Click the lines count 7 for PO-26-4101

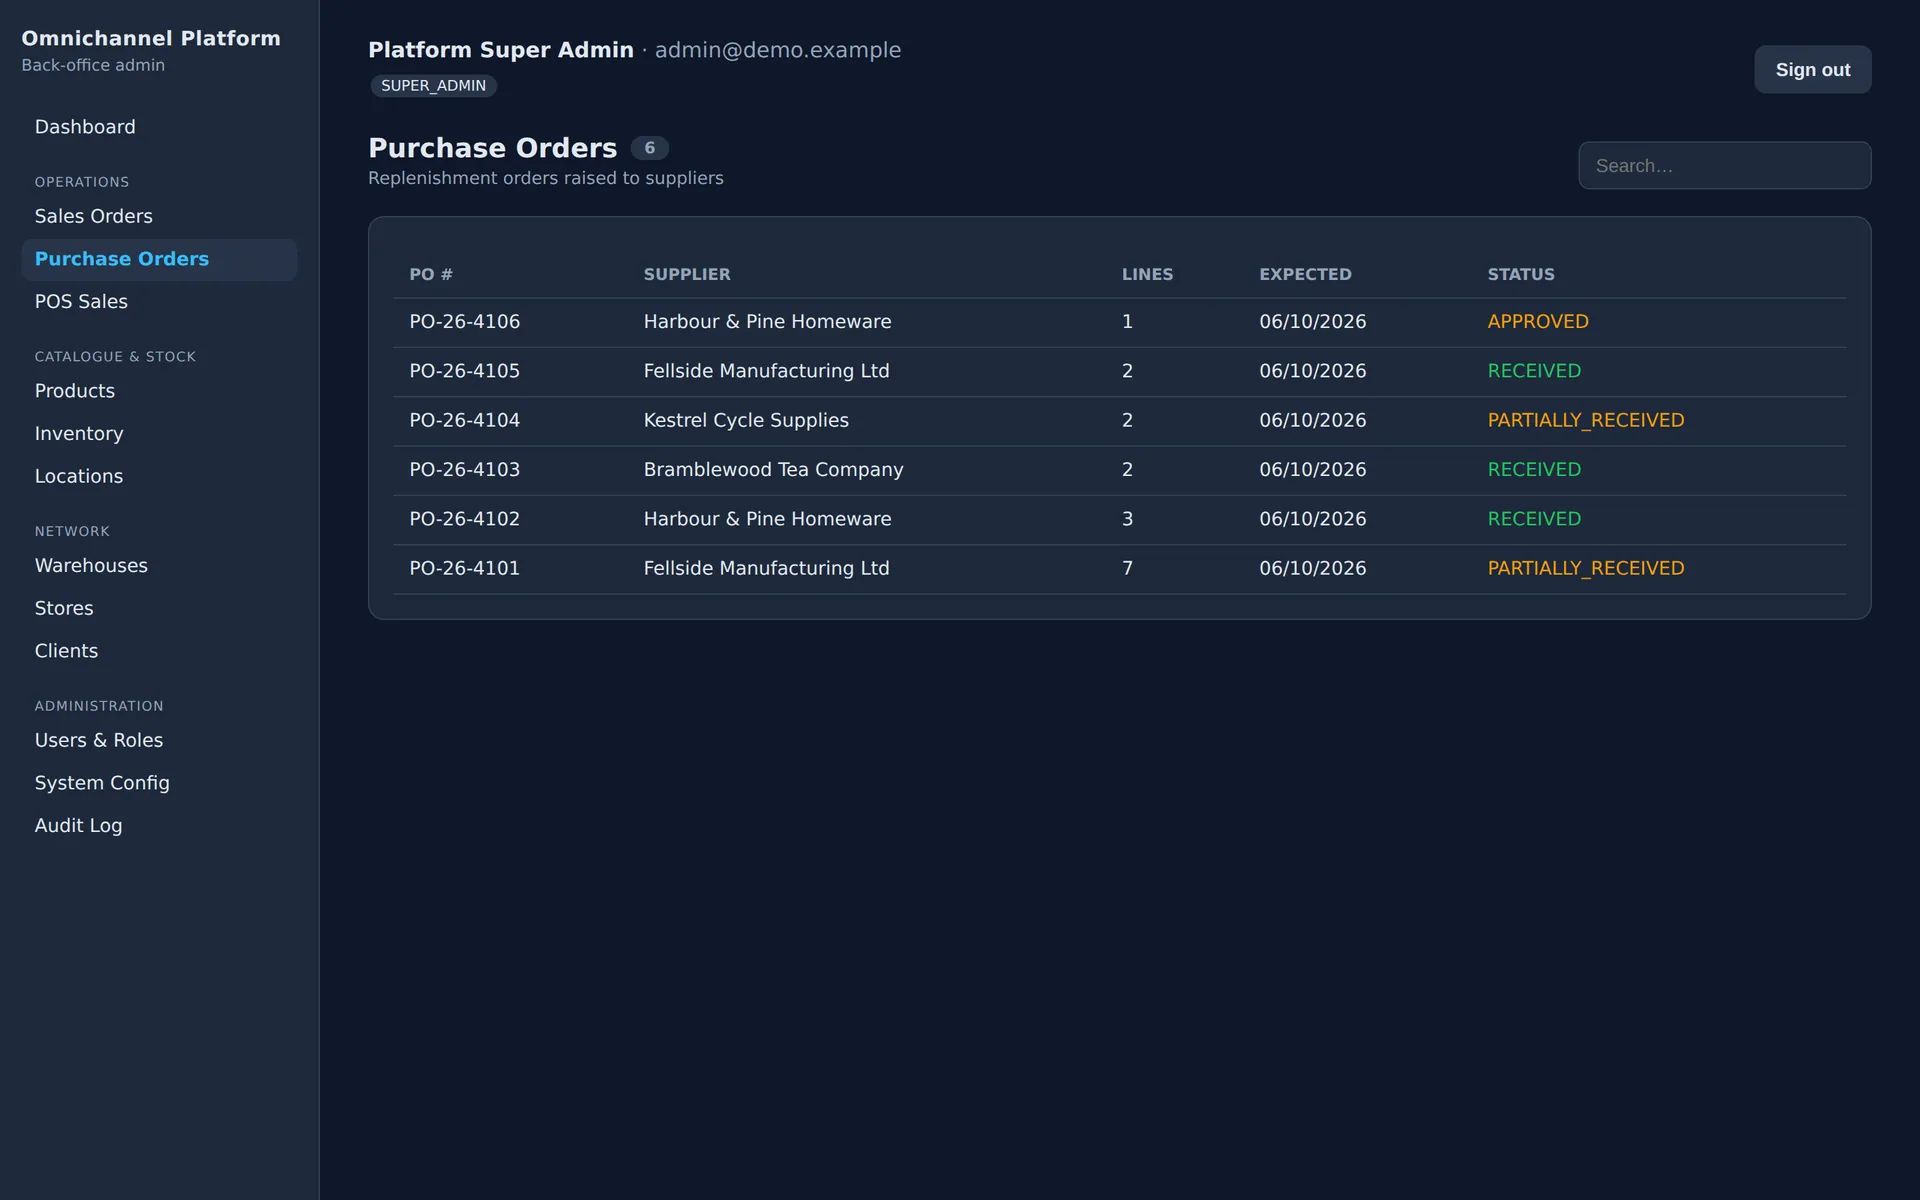(1127, 569)
